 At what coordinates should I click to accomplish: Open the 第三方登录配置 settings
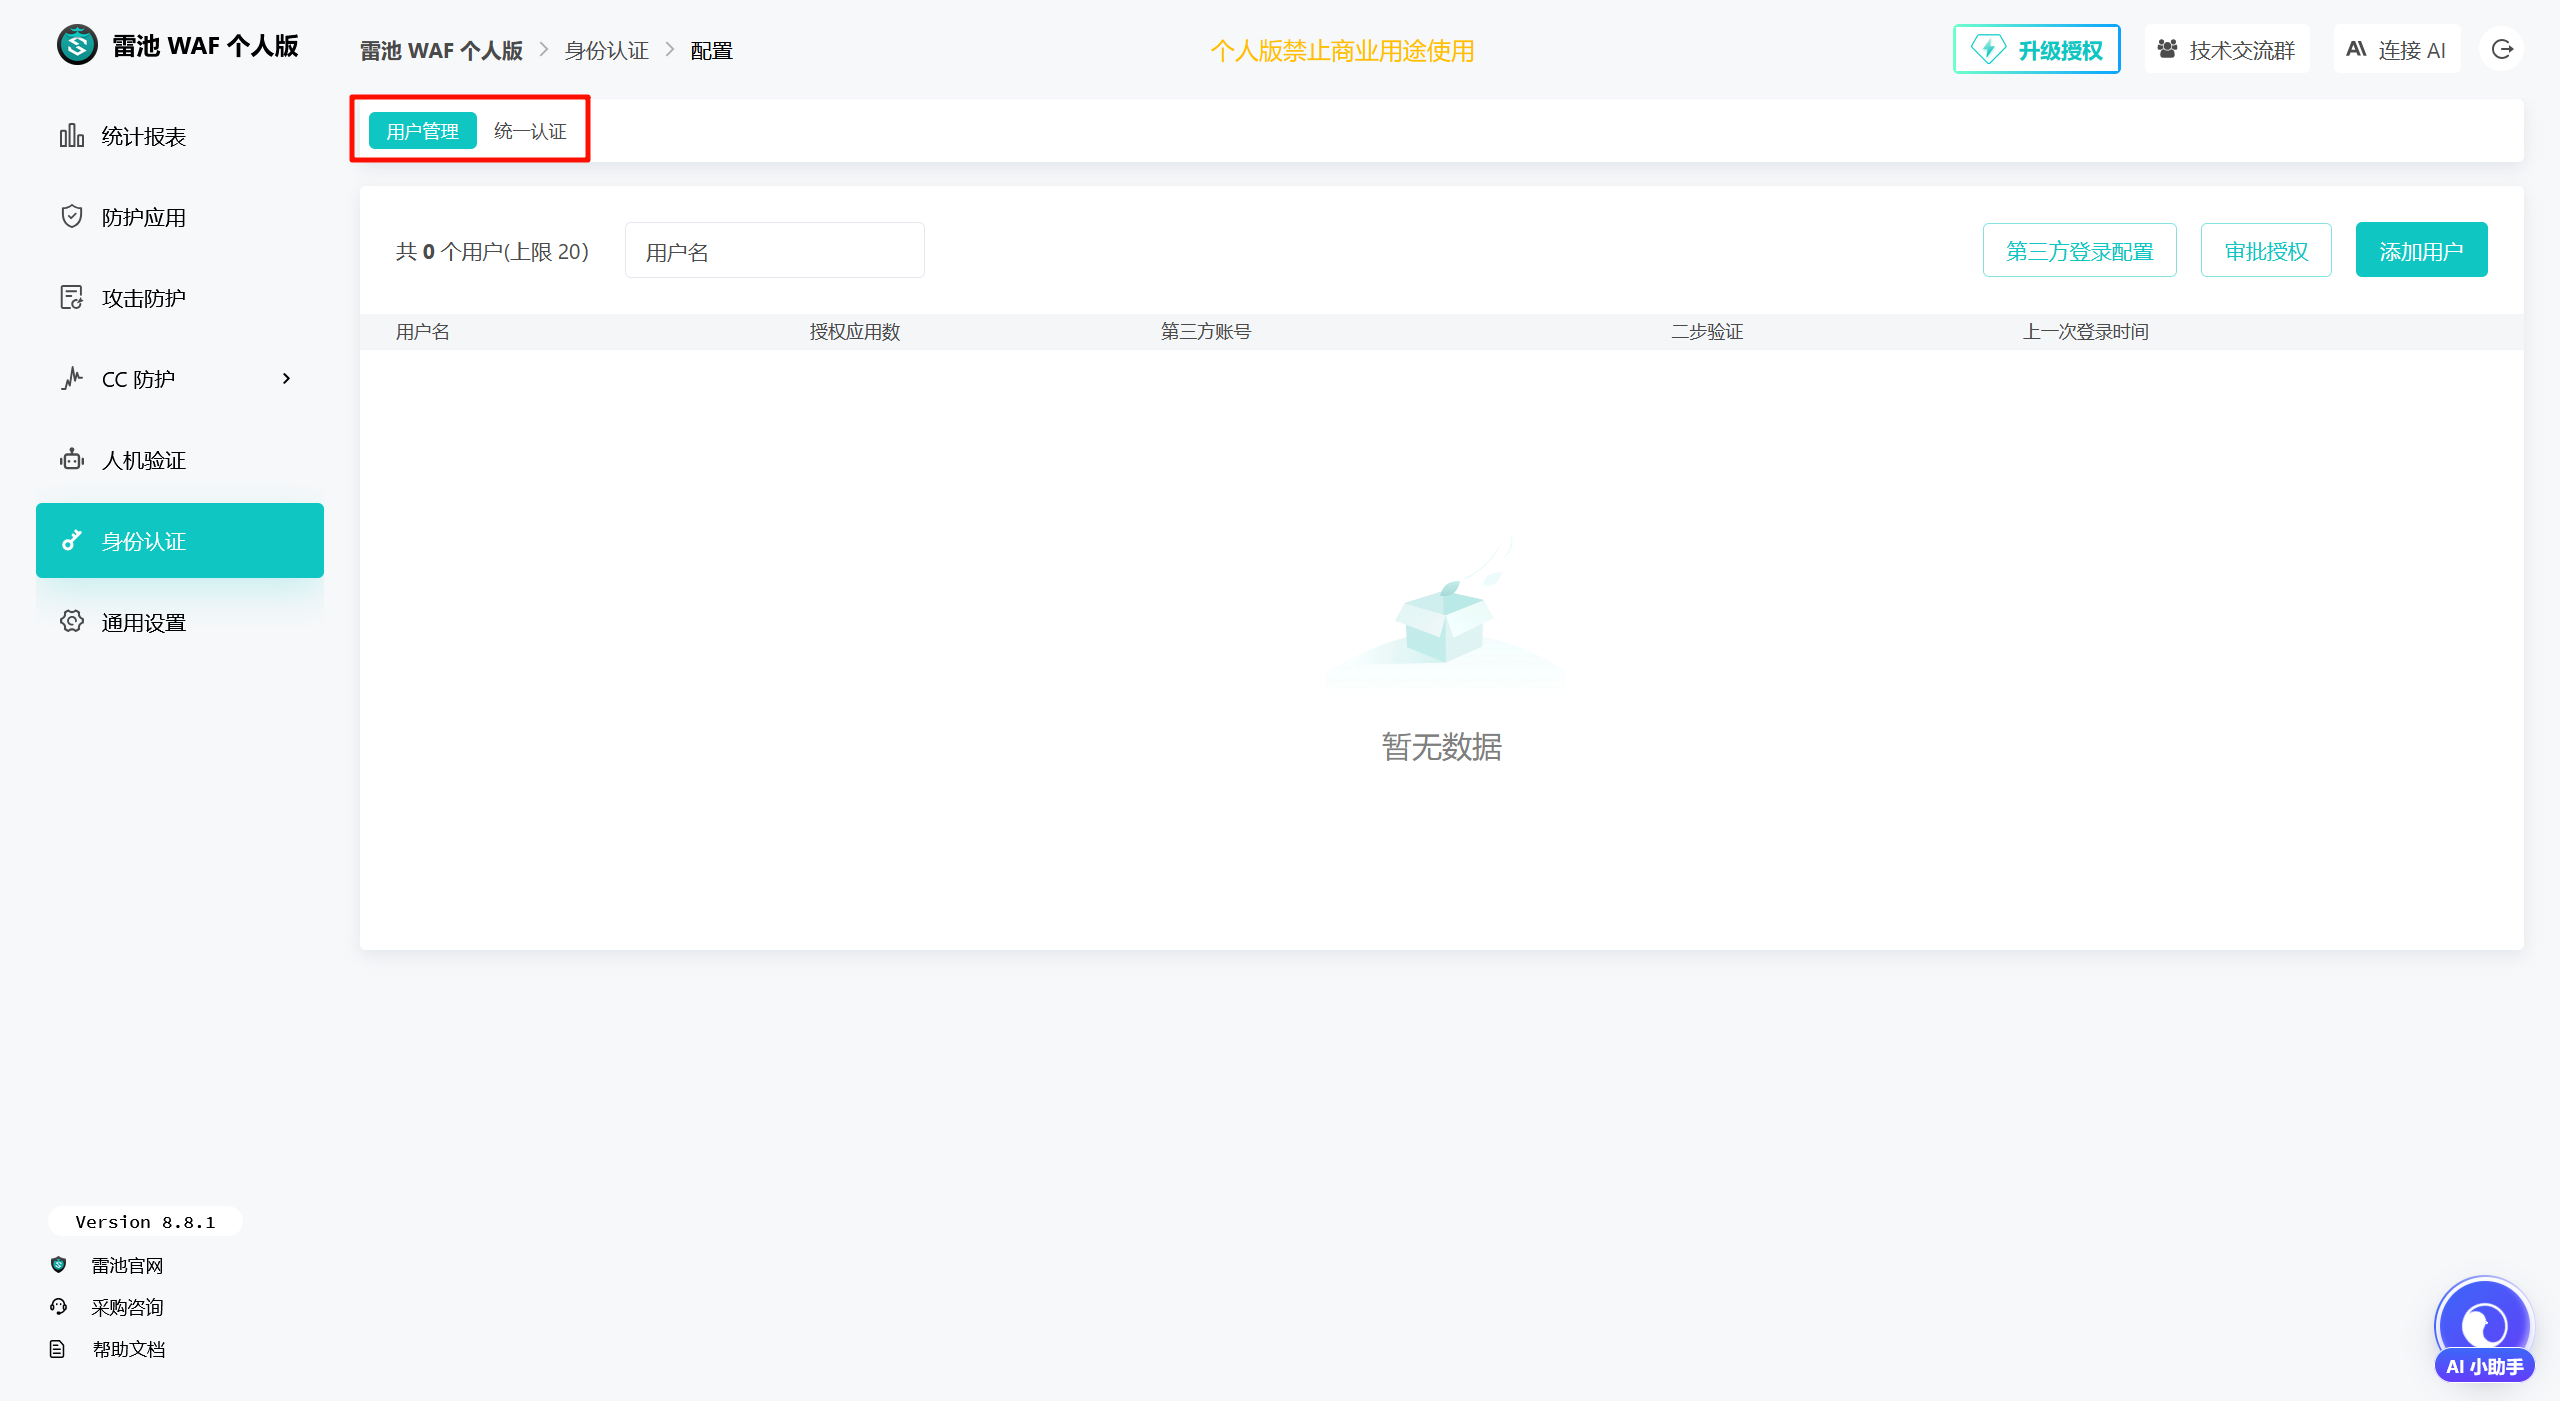(x=2079, y=251)
